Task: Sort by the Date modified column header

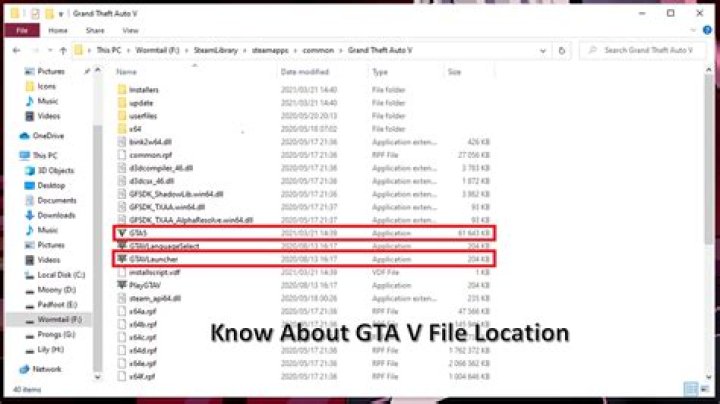Action: (x=304, y=72)
